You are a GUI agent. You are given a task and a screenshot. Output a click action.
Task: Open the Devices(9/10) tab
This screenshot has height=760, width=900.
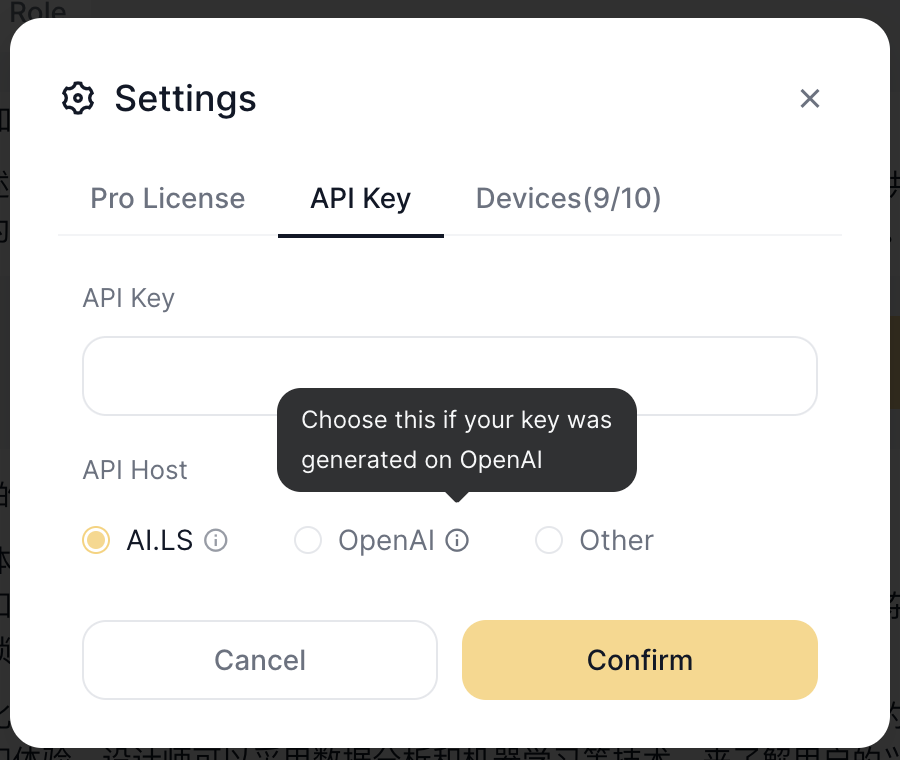[x=568, y=198]
